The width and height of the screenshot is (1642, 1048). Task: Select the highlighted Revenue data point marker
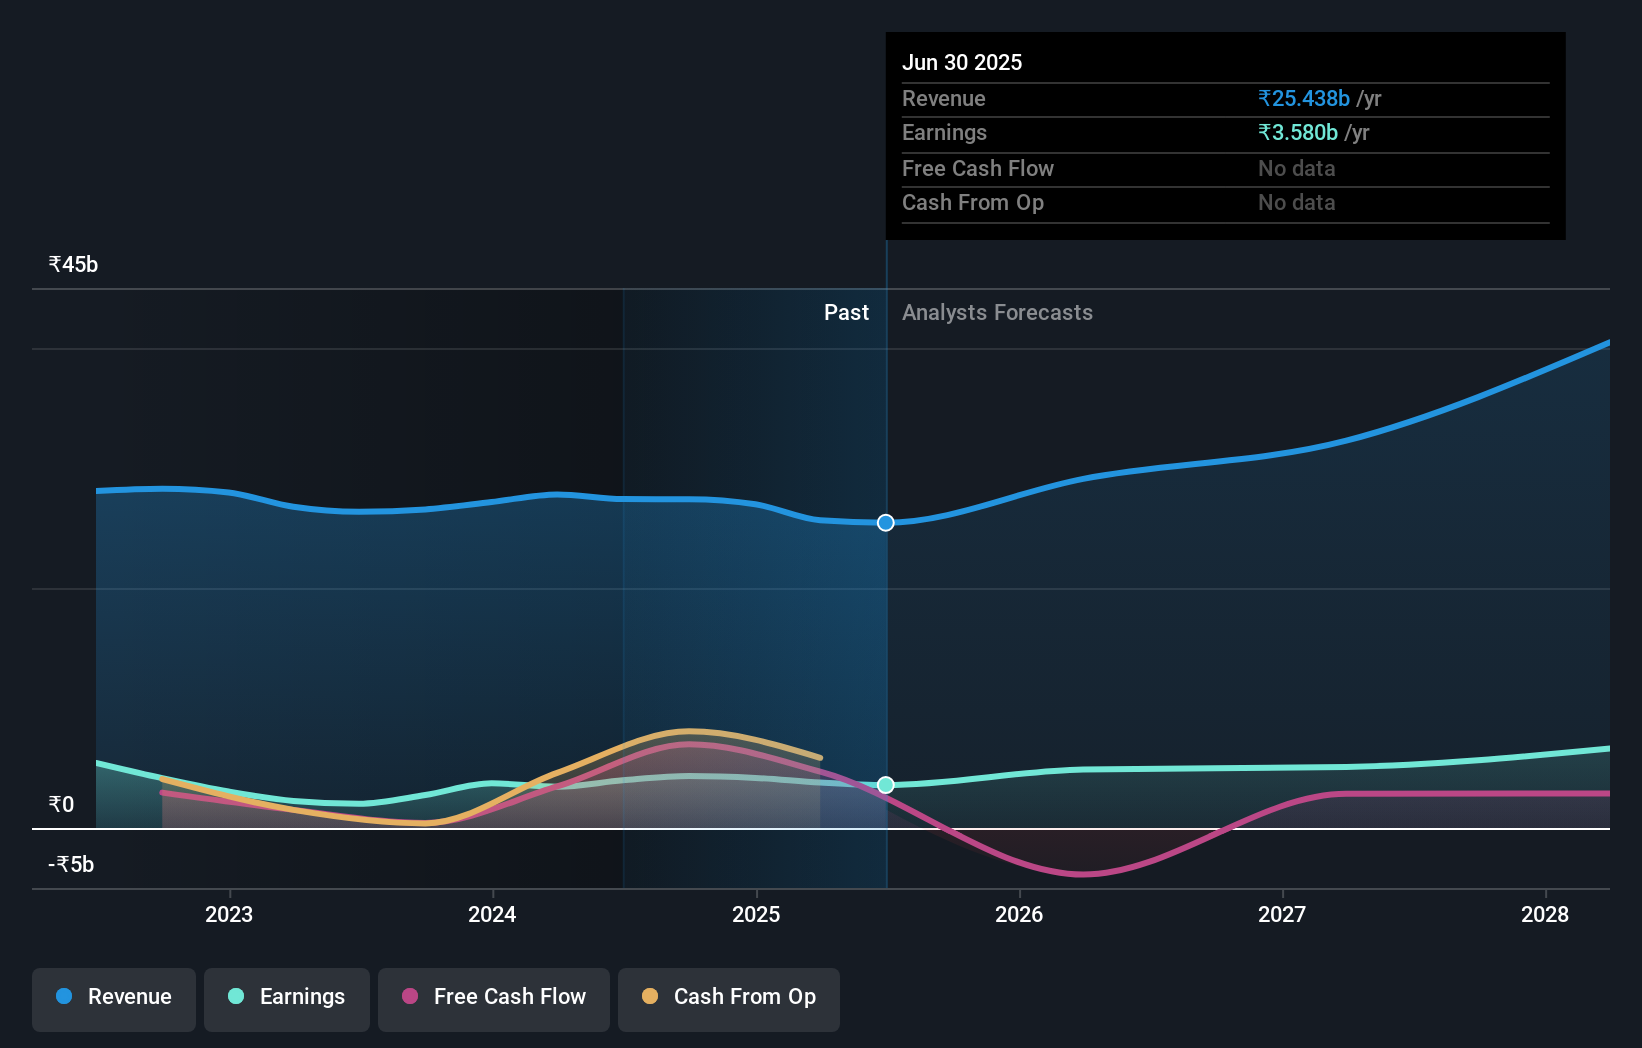[x=885, y=521]
